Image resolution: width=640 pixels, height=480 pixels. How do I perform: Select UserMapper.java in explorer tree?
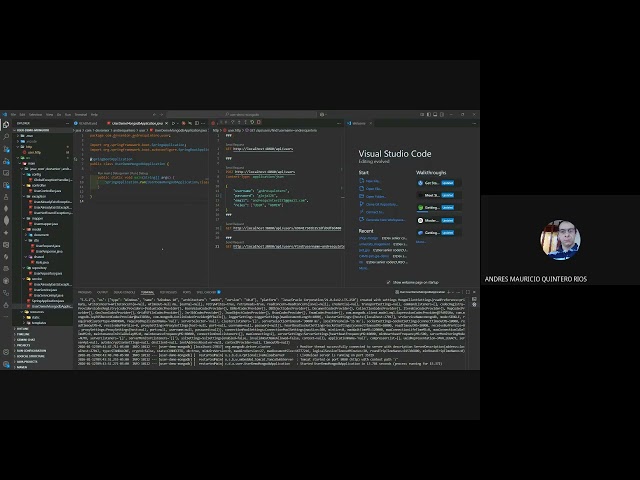point(46,224)
